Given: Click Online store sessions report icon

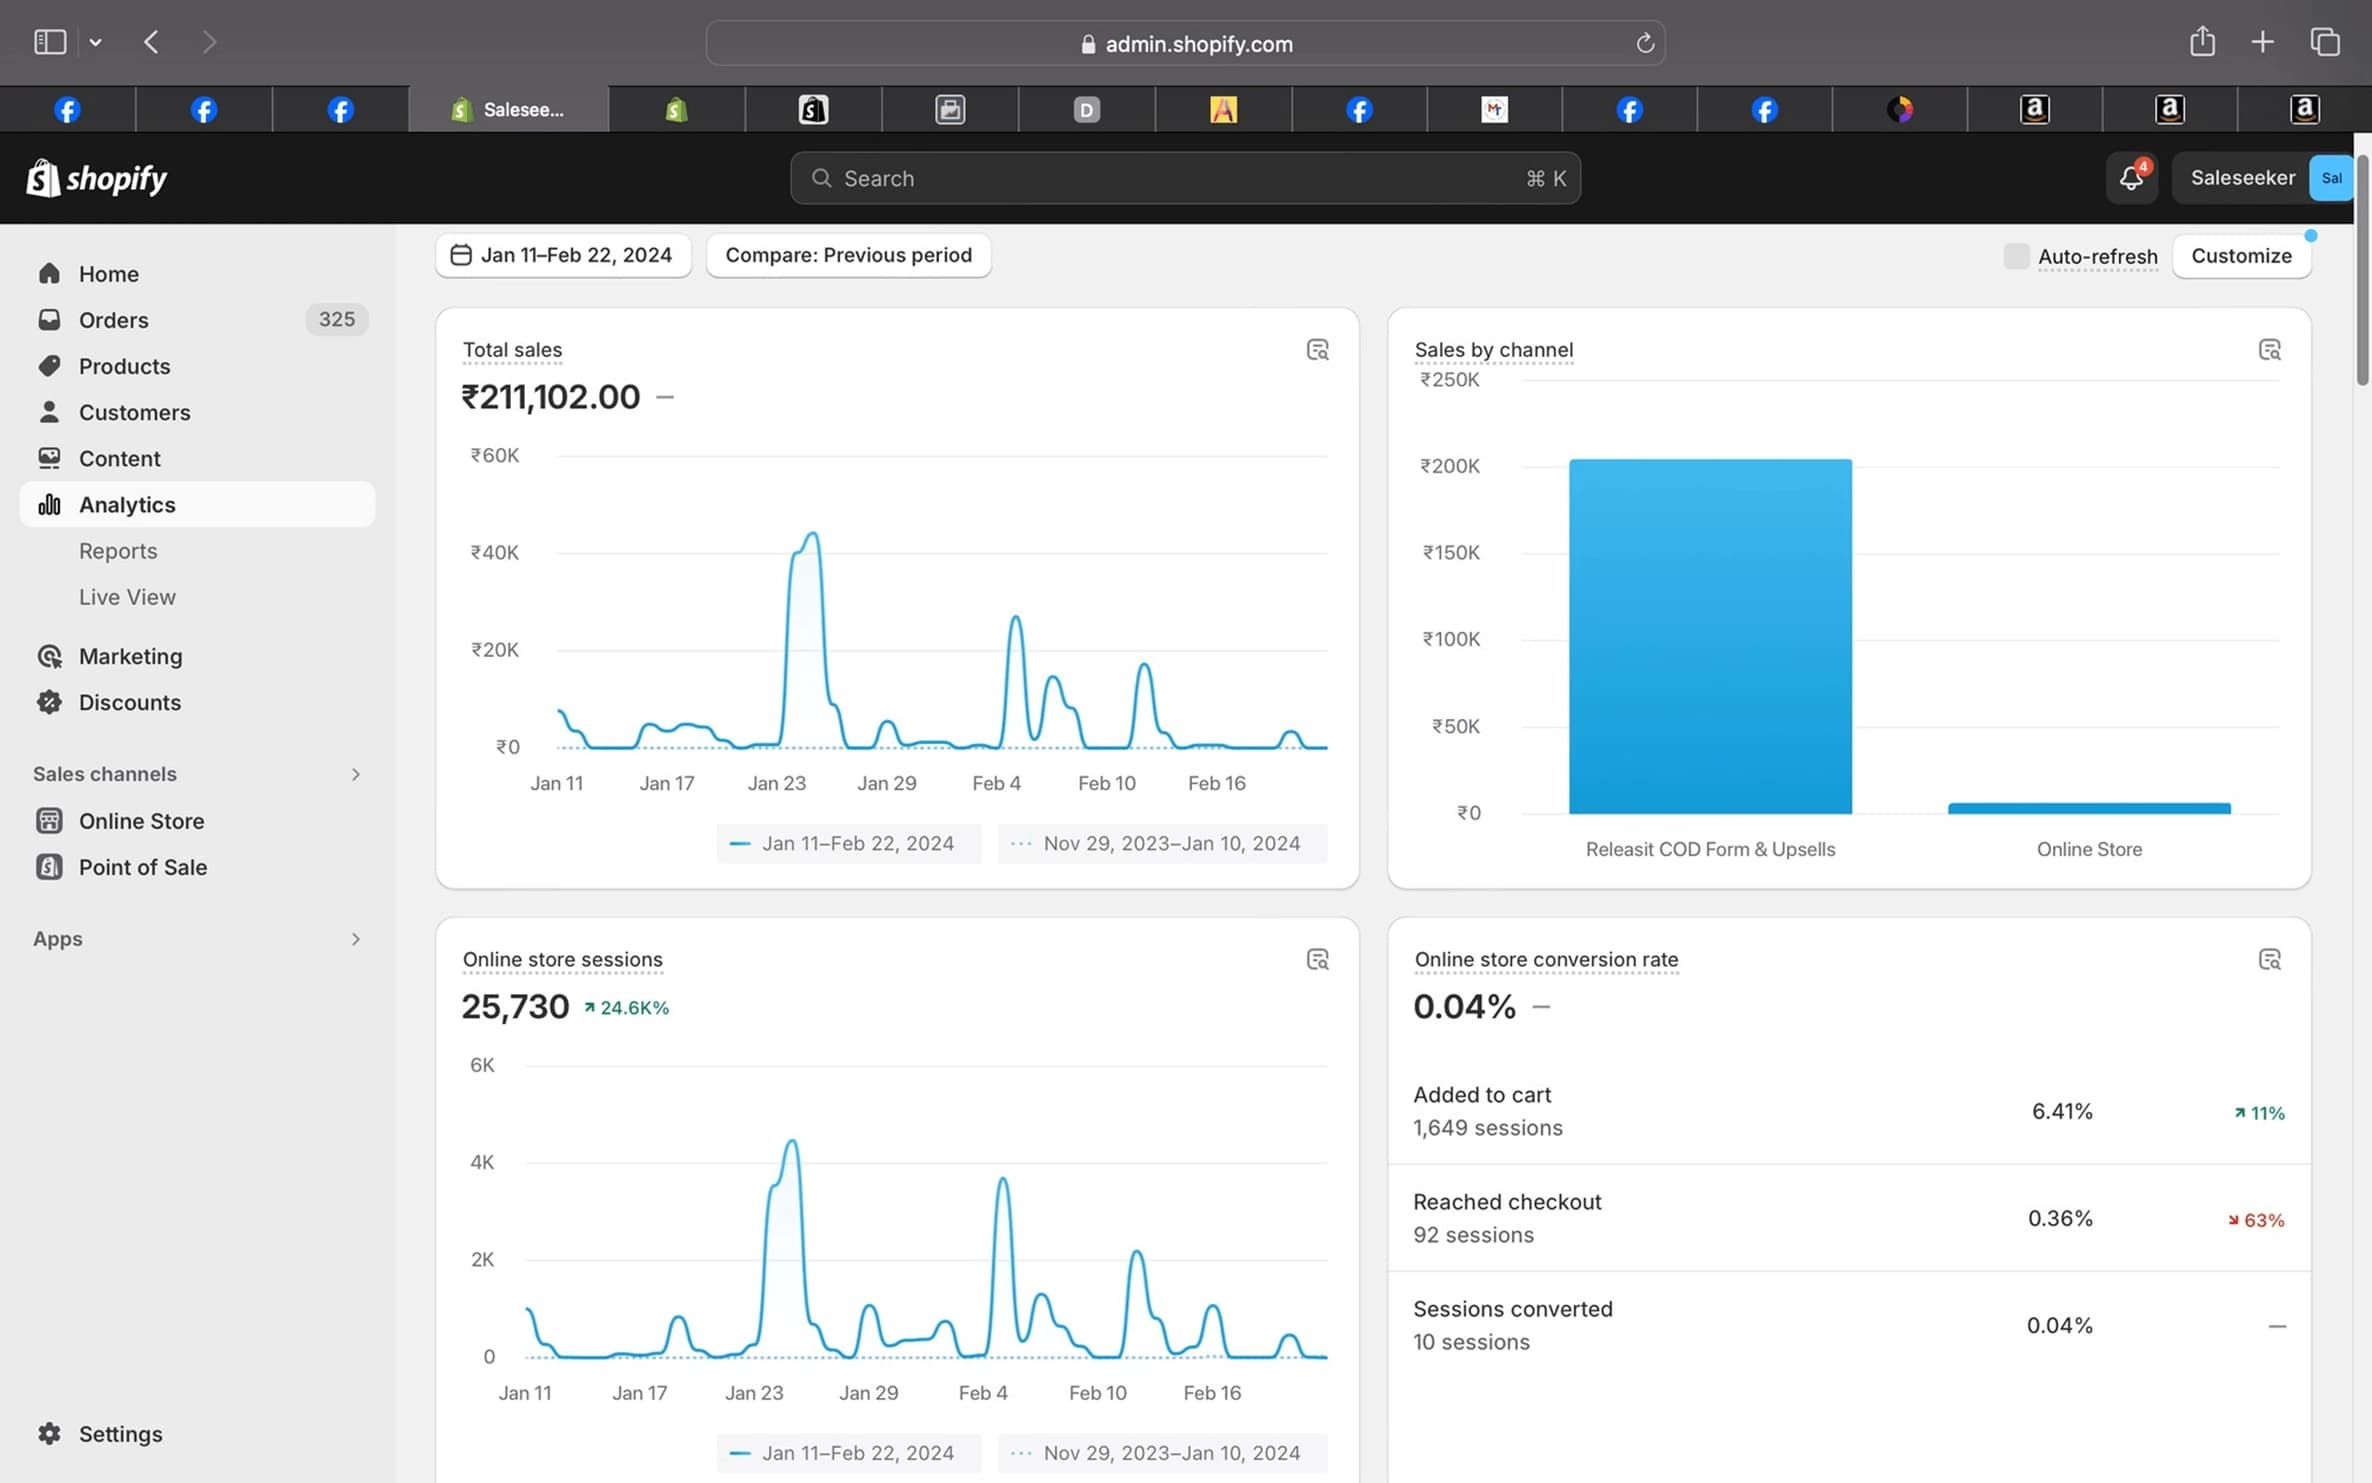Looking at the screenshot, I should [x=1317, y=960].
